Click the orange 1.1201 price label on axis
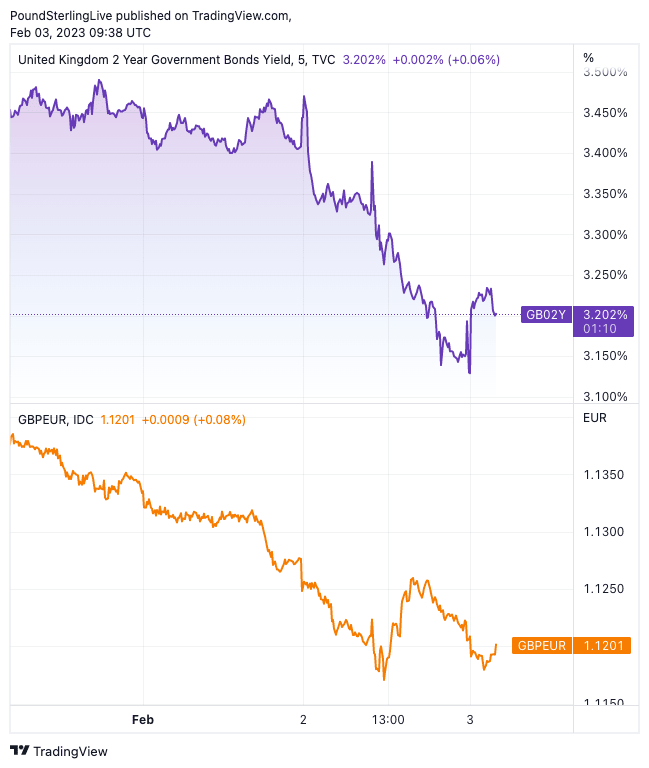The width and height of the screenshot is (649, 768). pyautogui.click(x=603, y=646)
